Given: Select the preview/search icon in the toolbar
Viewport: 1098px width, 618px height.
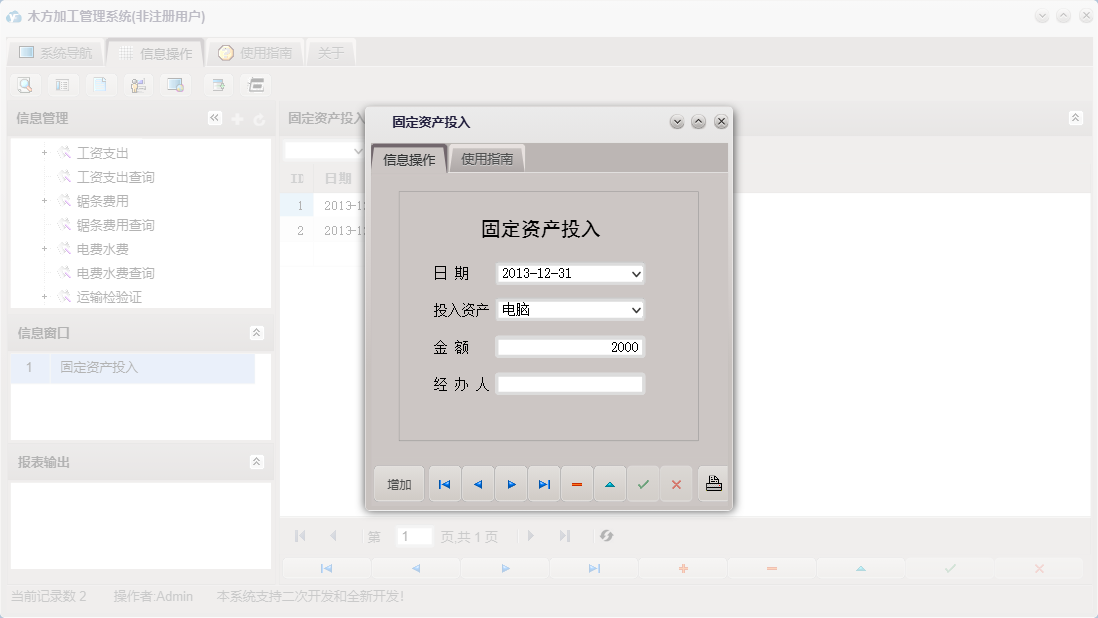Looking at the screenshot, I should coord(25,85).
